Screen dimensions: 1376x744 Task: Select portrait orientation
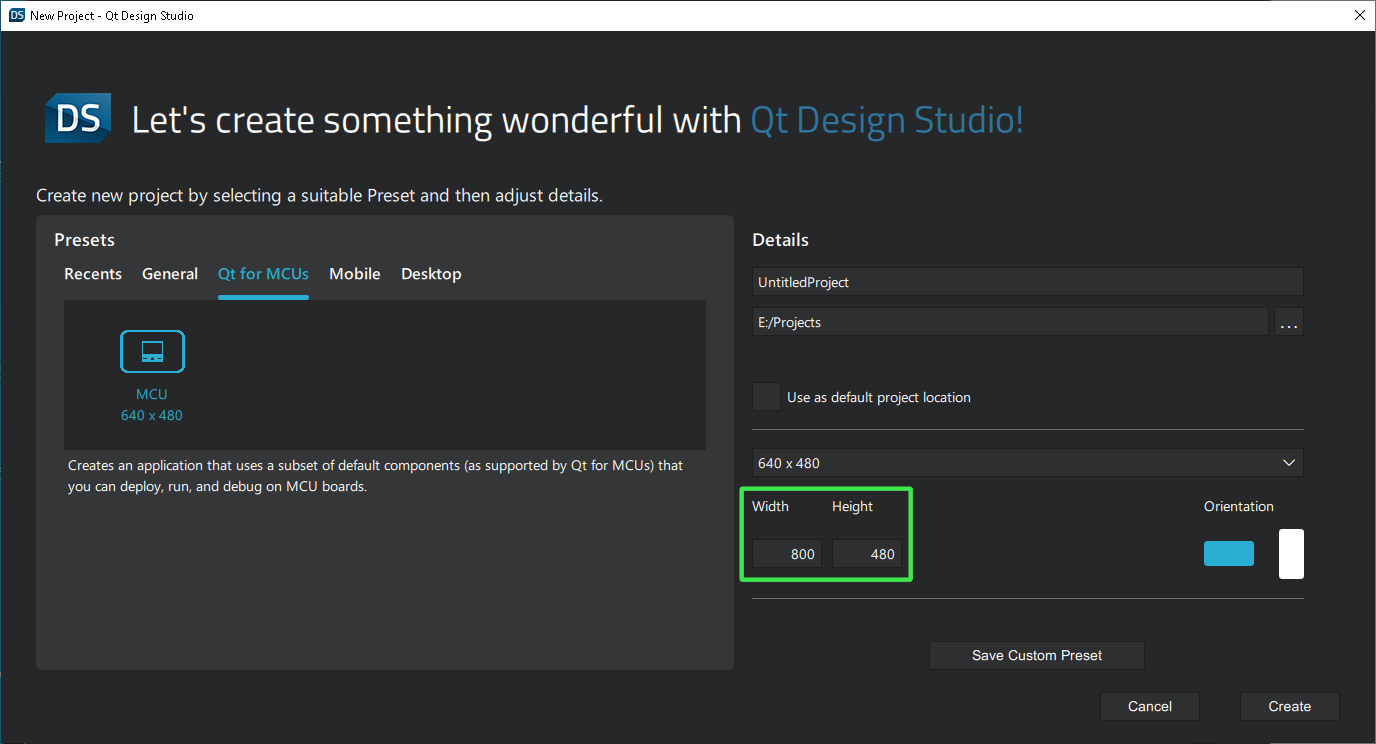(1291, 553)
